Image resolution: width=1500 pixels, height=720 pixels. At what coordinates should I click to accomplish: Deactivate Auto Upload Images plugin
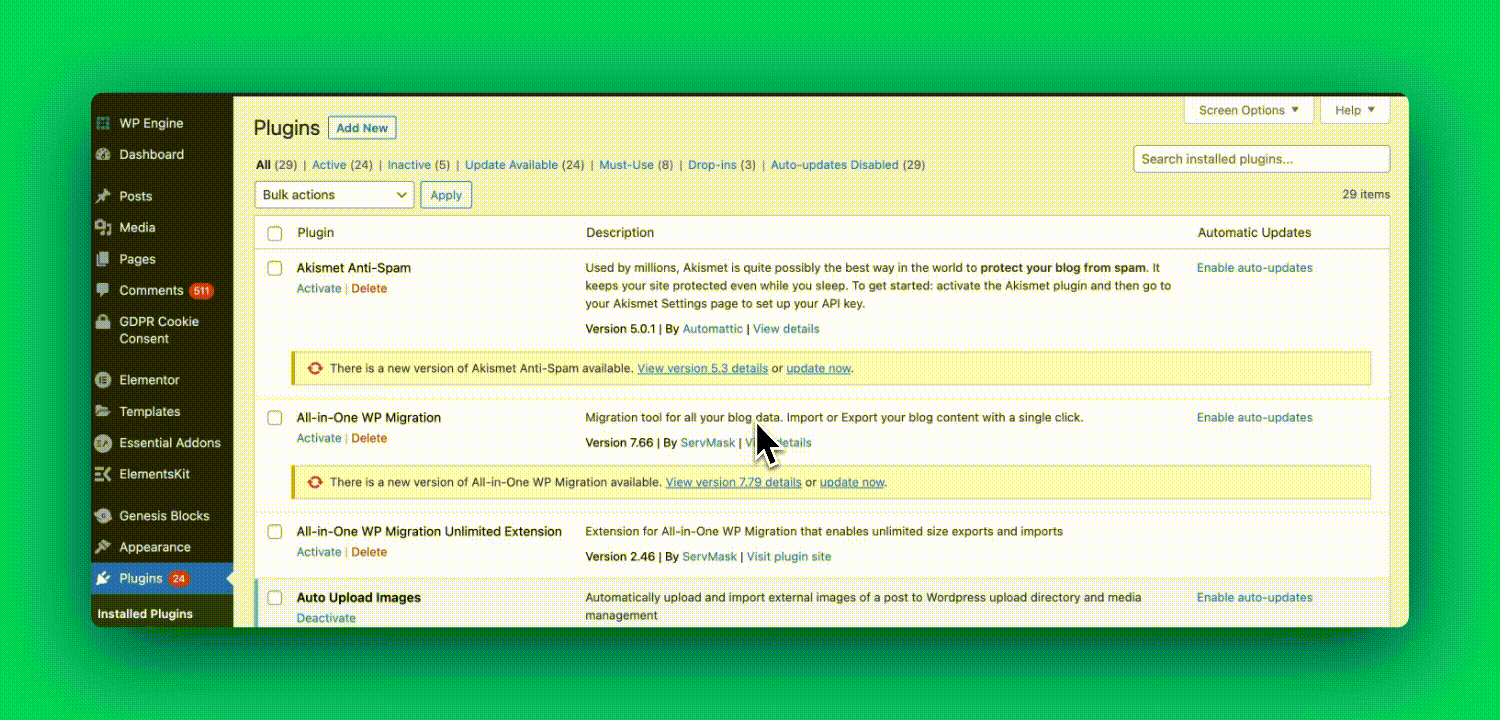tap(326, 618)
